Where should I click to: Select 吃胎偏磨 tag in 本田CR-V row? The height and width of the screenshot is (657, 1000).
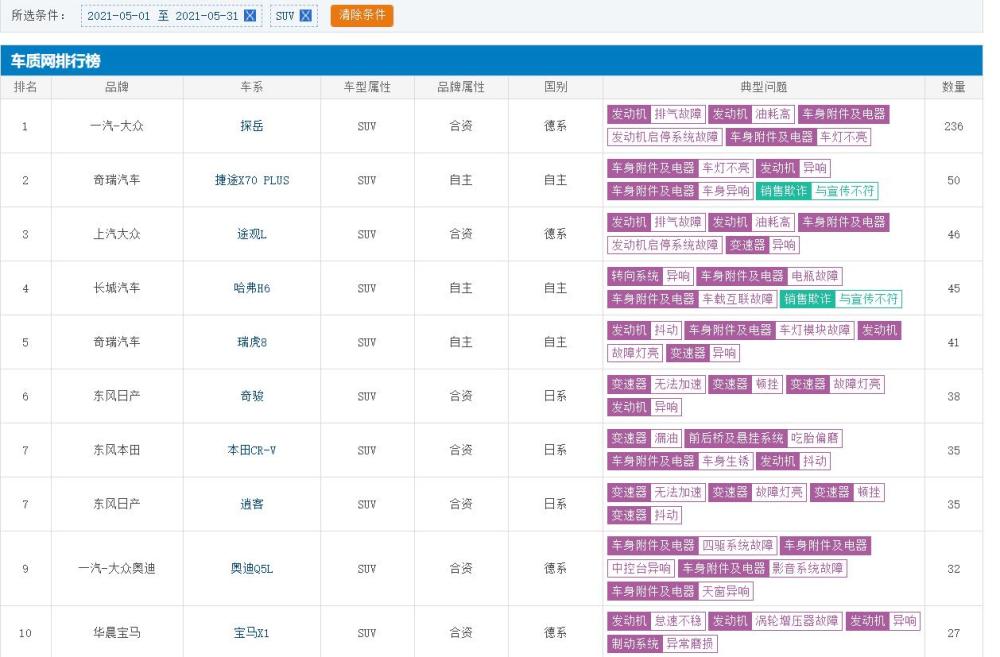pos(764,438)
